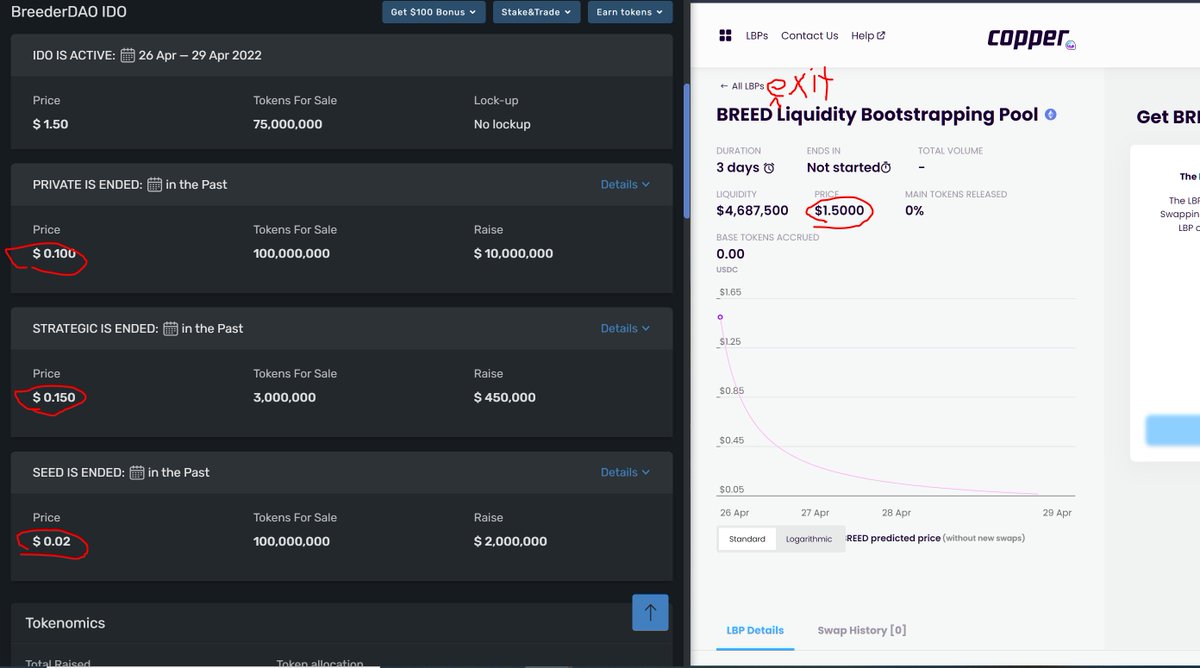Open Contact Us in the Copper header
This screenshot has height=668, width=1200.
(x=809, y=36)
